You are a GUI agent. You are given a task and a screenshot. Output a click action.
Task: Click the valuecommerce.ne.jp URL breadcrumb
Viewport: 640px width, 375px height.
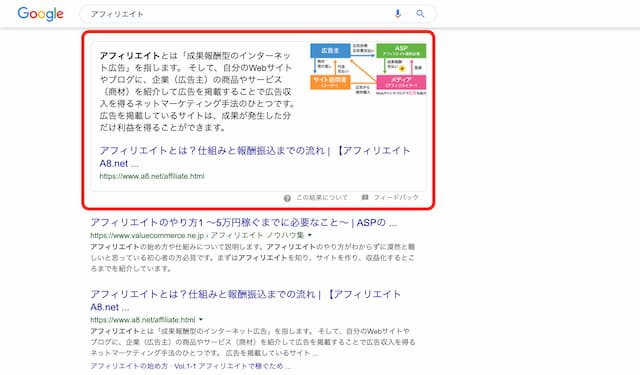197,235
